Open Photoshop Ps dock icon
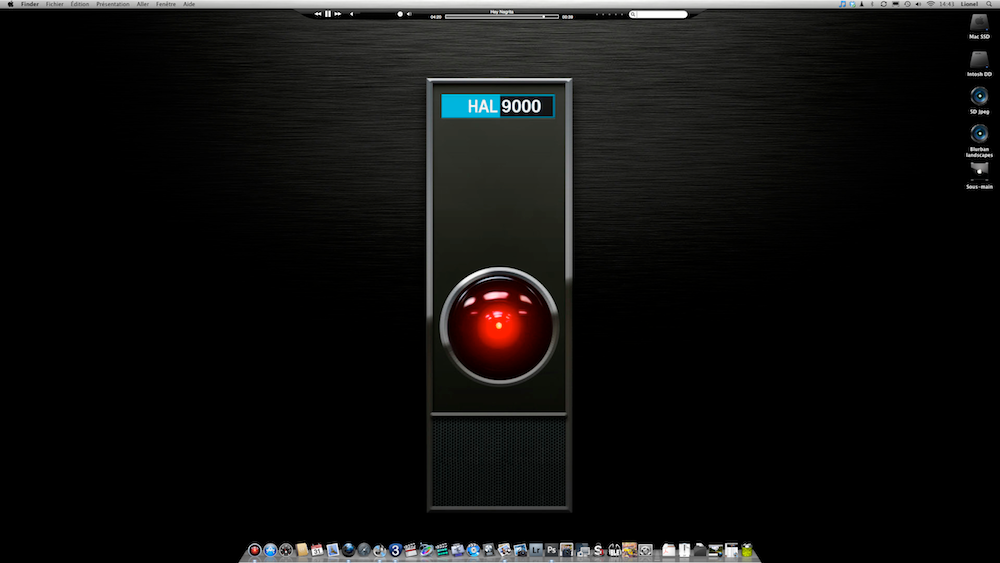 click(x=552, y=550)
